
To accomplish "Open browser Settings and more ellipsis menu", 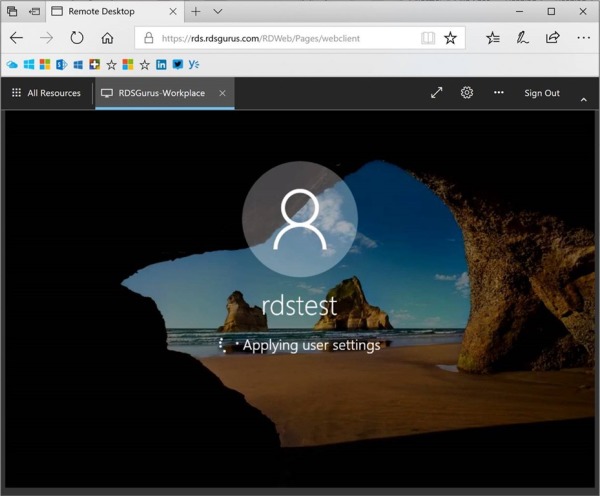I will tap(583, 38).
